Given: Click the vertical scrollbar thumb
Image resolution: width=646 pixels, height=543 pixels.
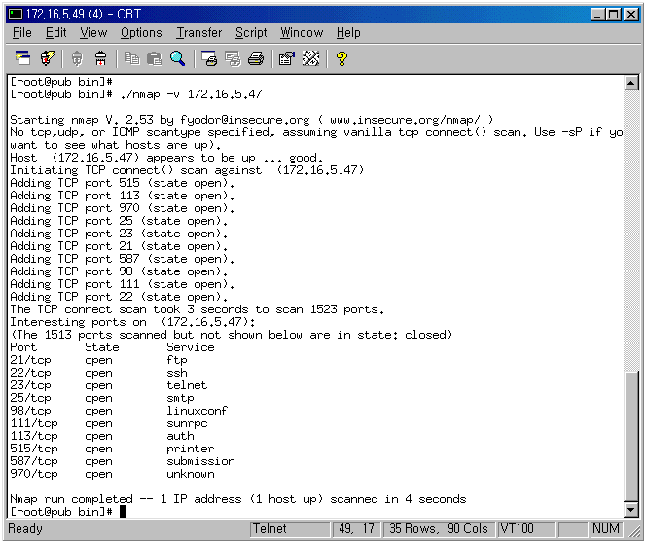Looking at the screenshot, I should click(x=631, y=436).
